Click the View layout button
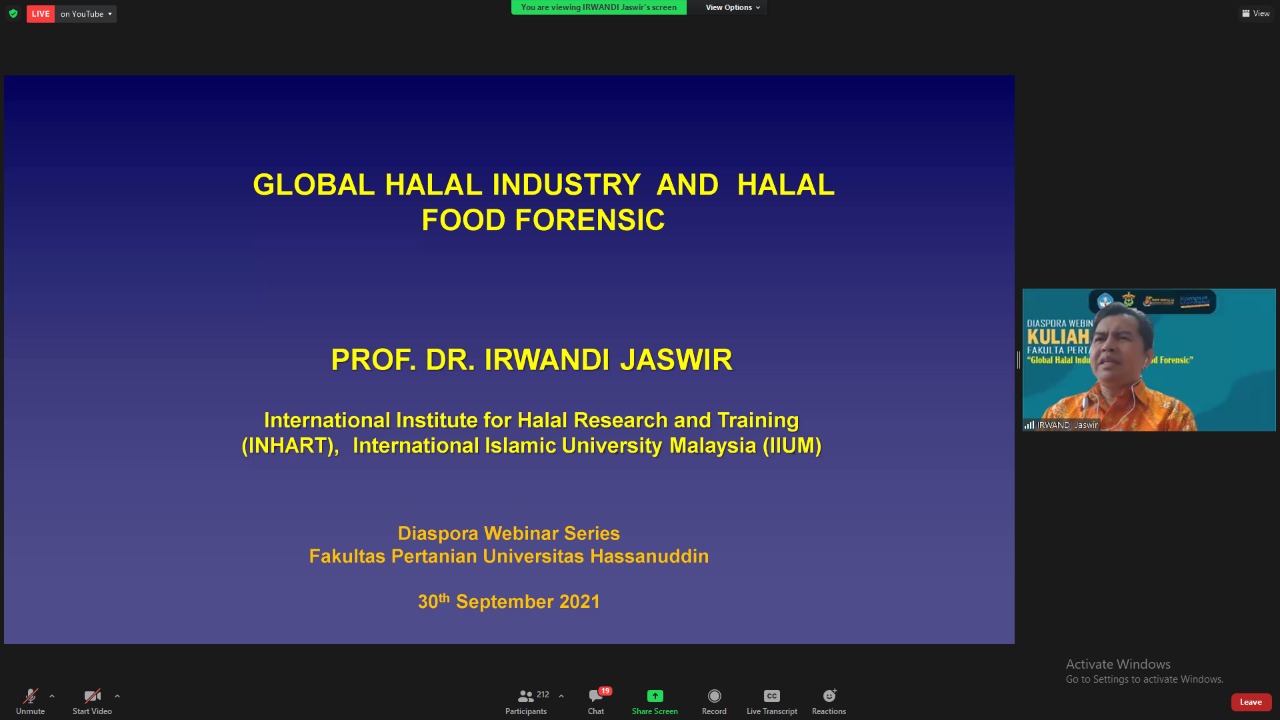Screen dimensions: 1280x720 click(1256, 13)
